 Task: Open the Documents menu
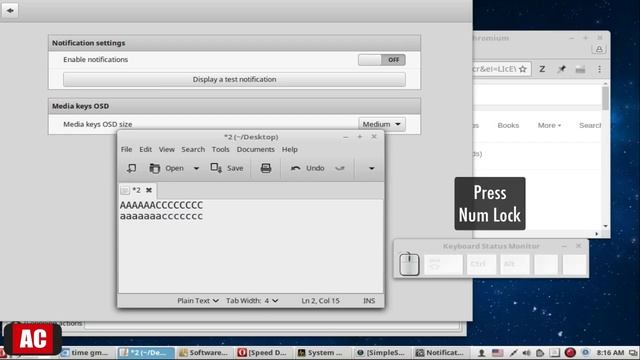pos(256,149)
